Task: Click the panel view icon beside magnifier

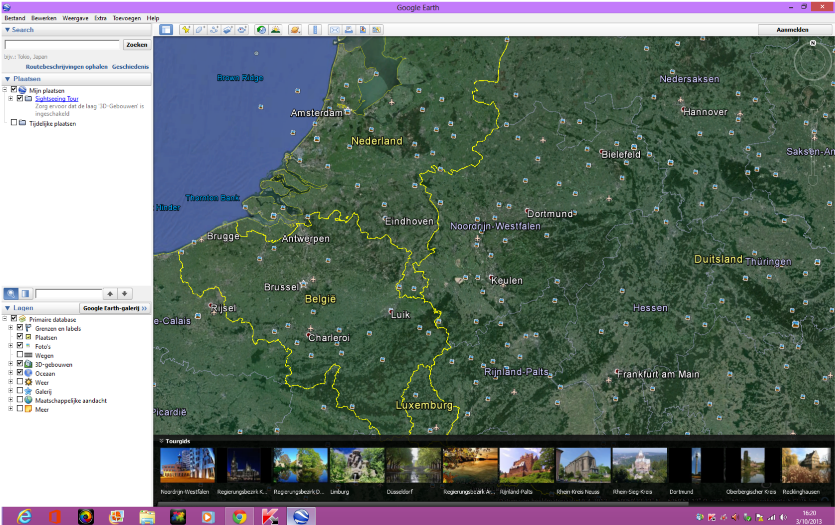Action: (x=25, y=293)
